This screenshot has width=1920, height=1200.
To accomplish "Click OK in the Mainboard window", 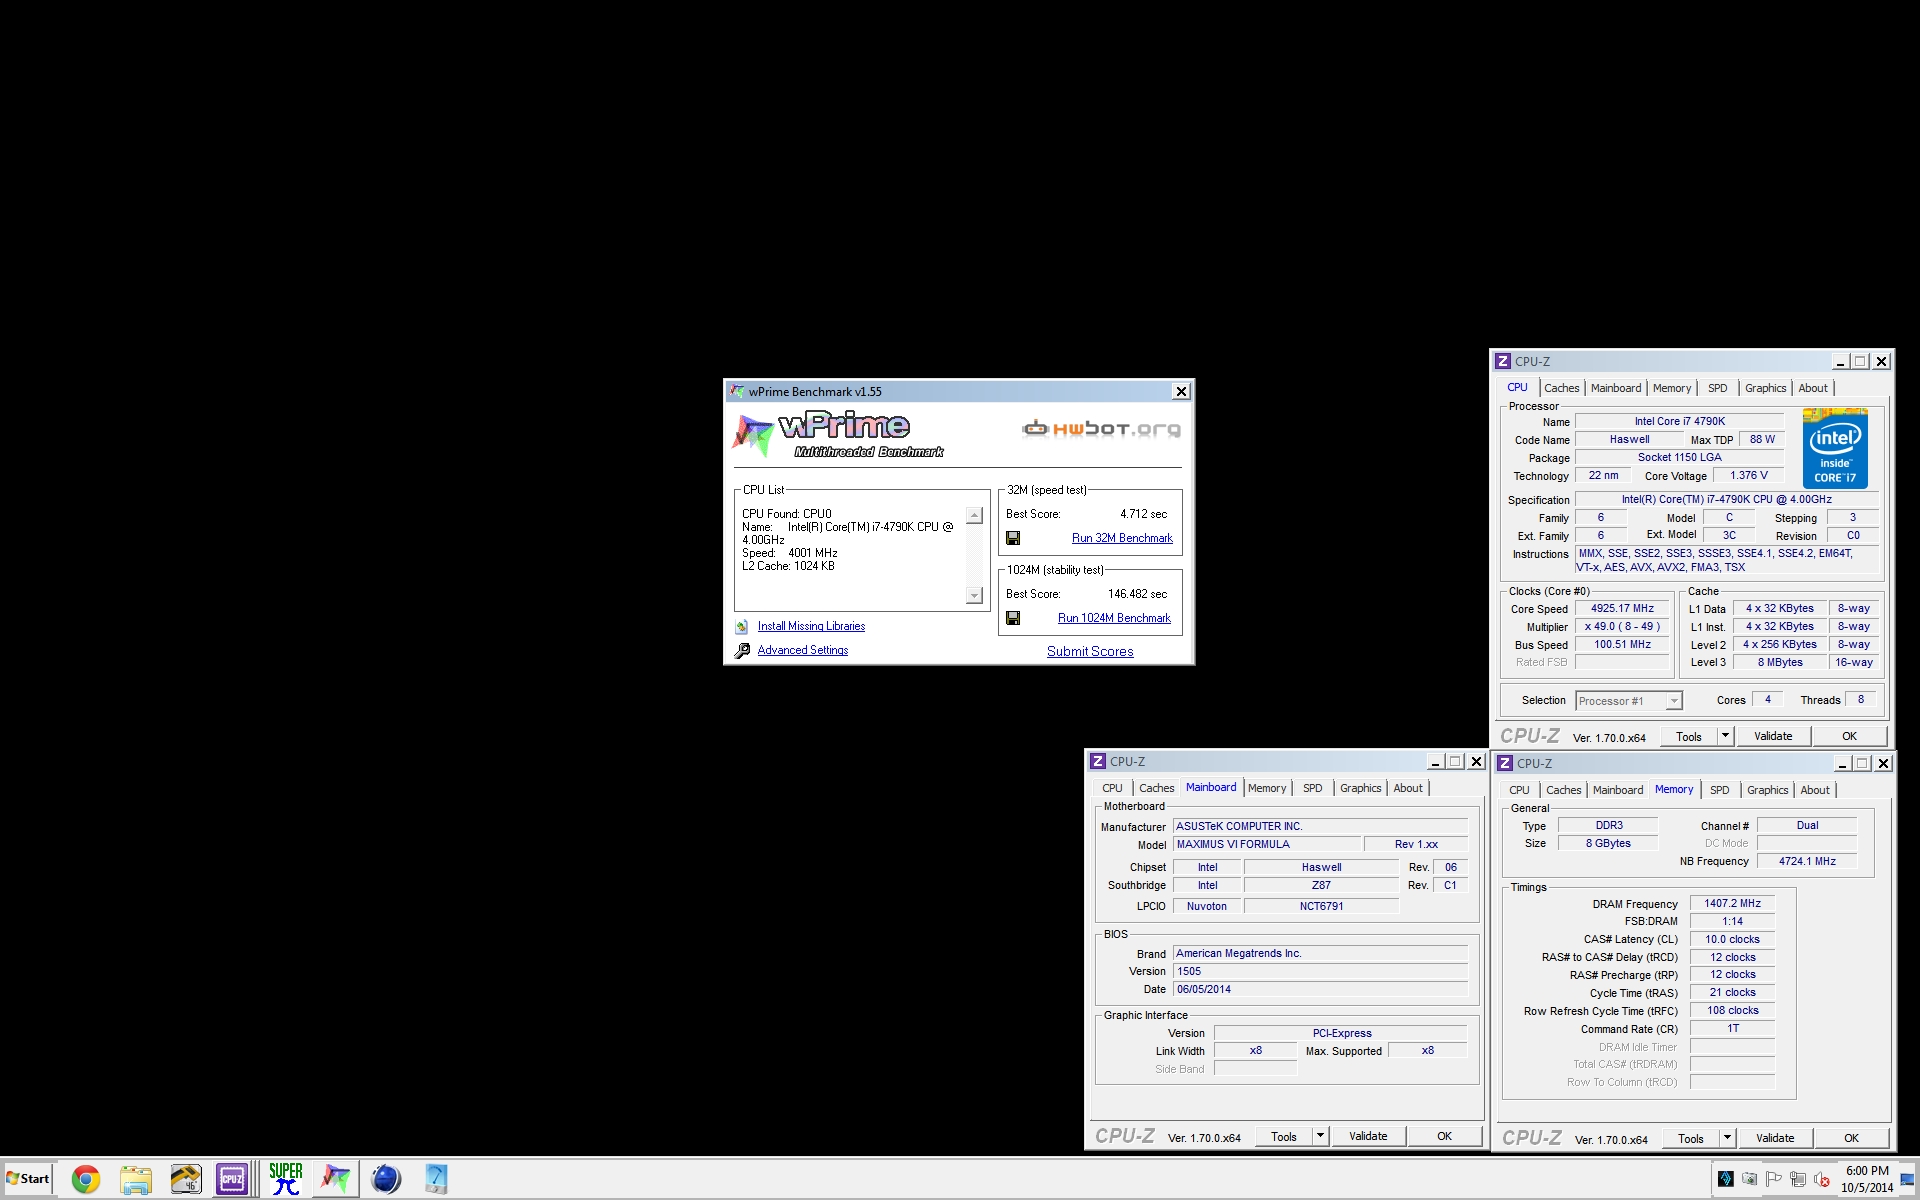I will pyautogui.click(x=1444, y=1136).
